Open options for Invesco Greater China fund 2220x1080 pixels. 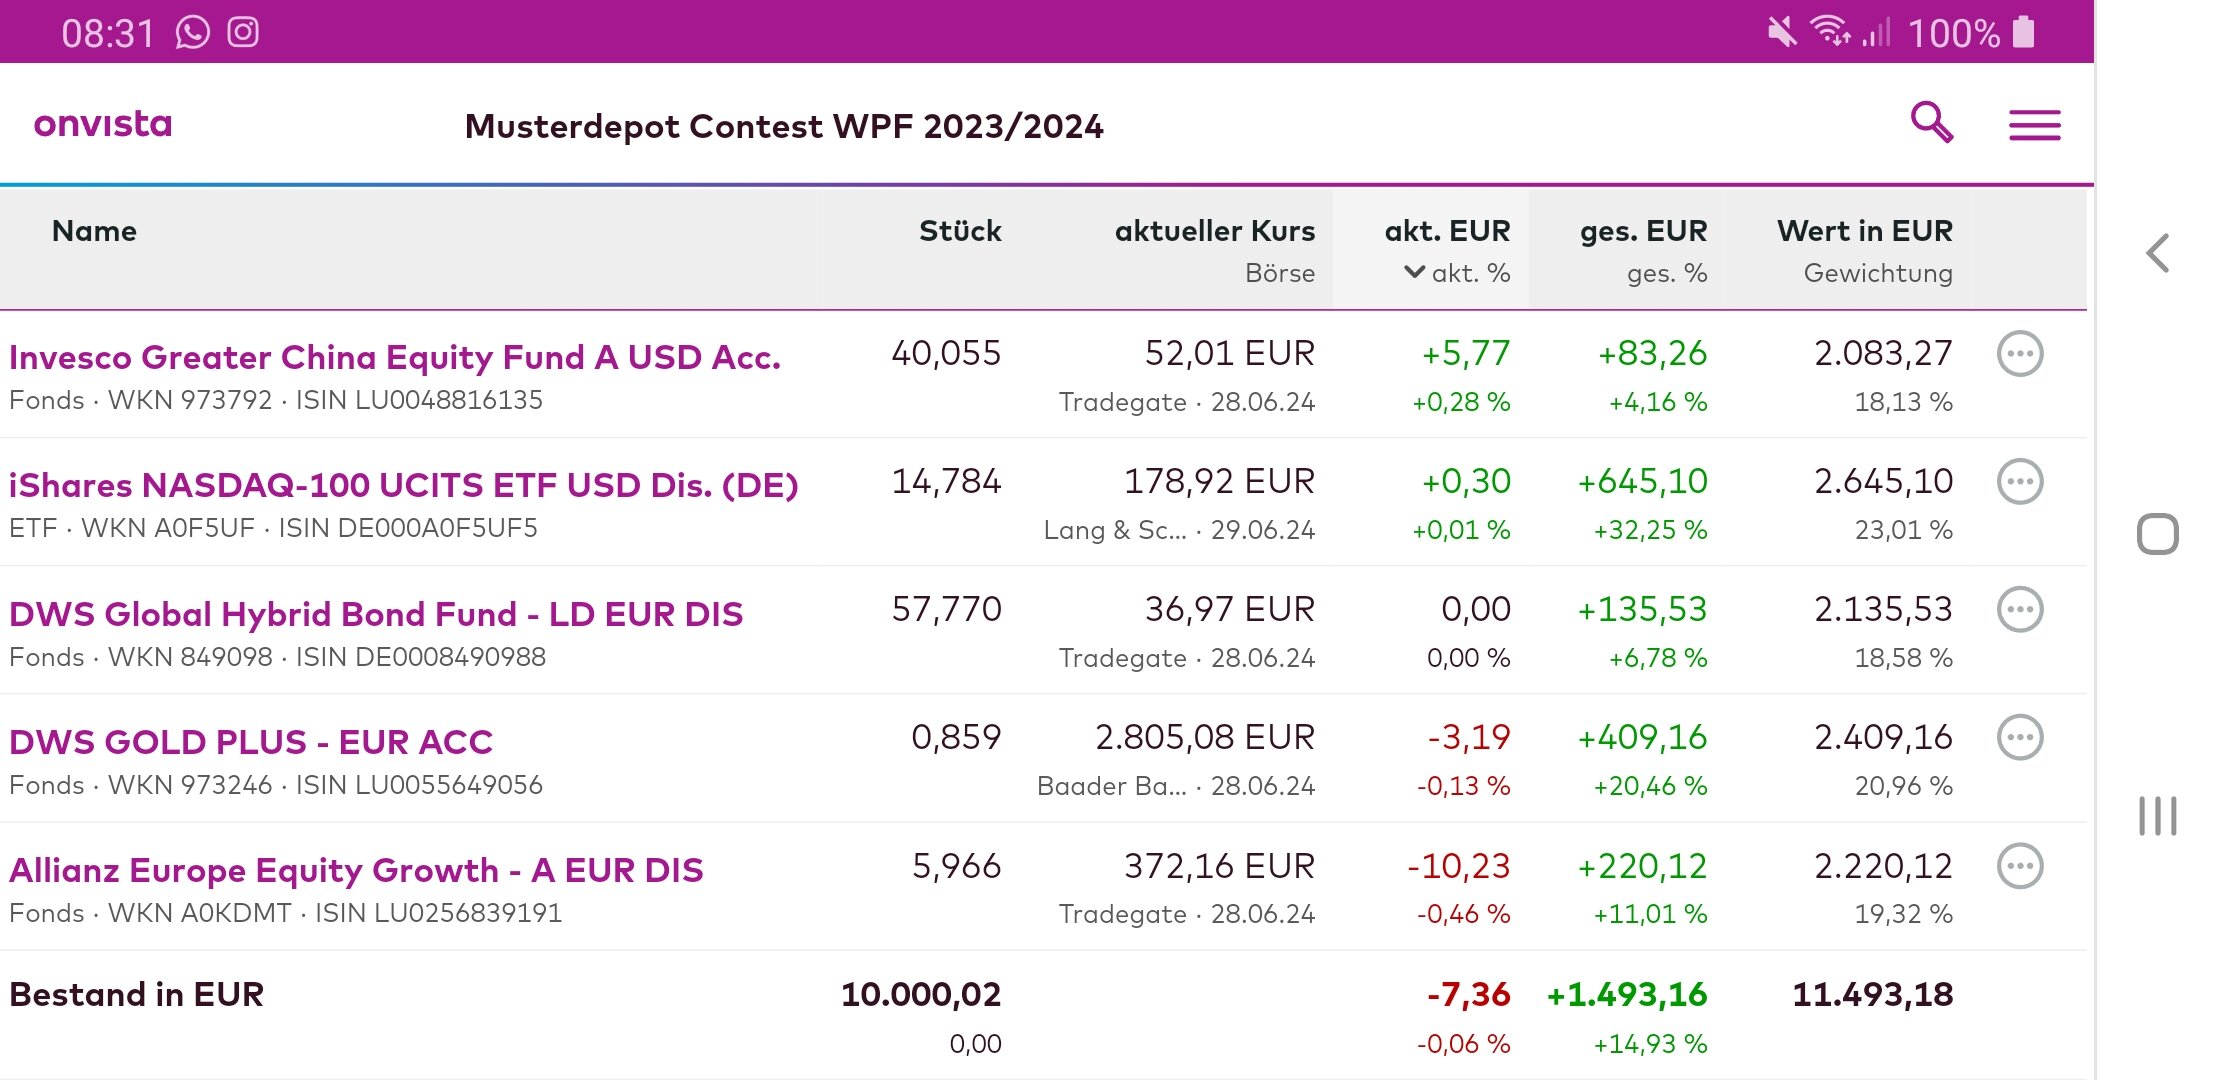2019,354
